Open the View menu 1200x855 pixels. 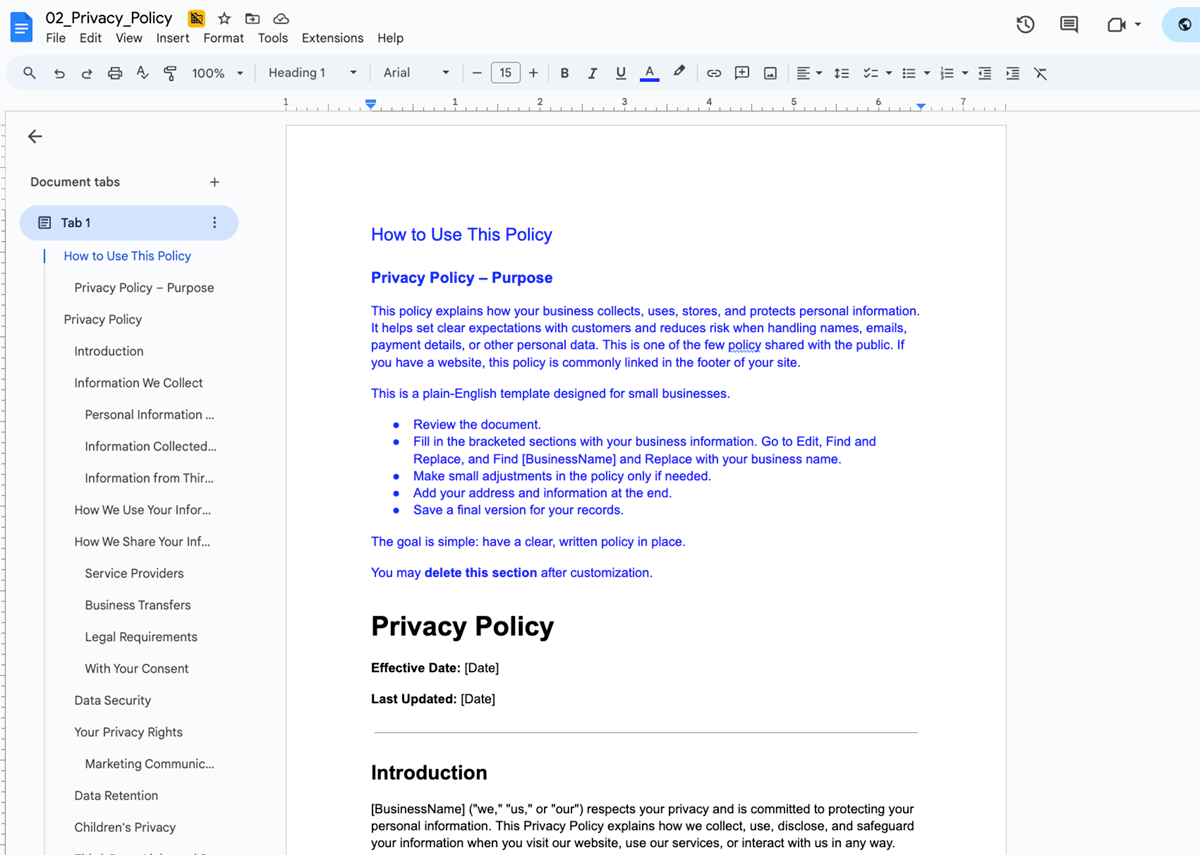(129, 38)
